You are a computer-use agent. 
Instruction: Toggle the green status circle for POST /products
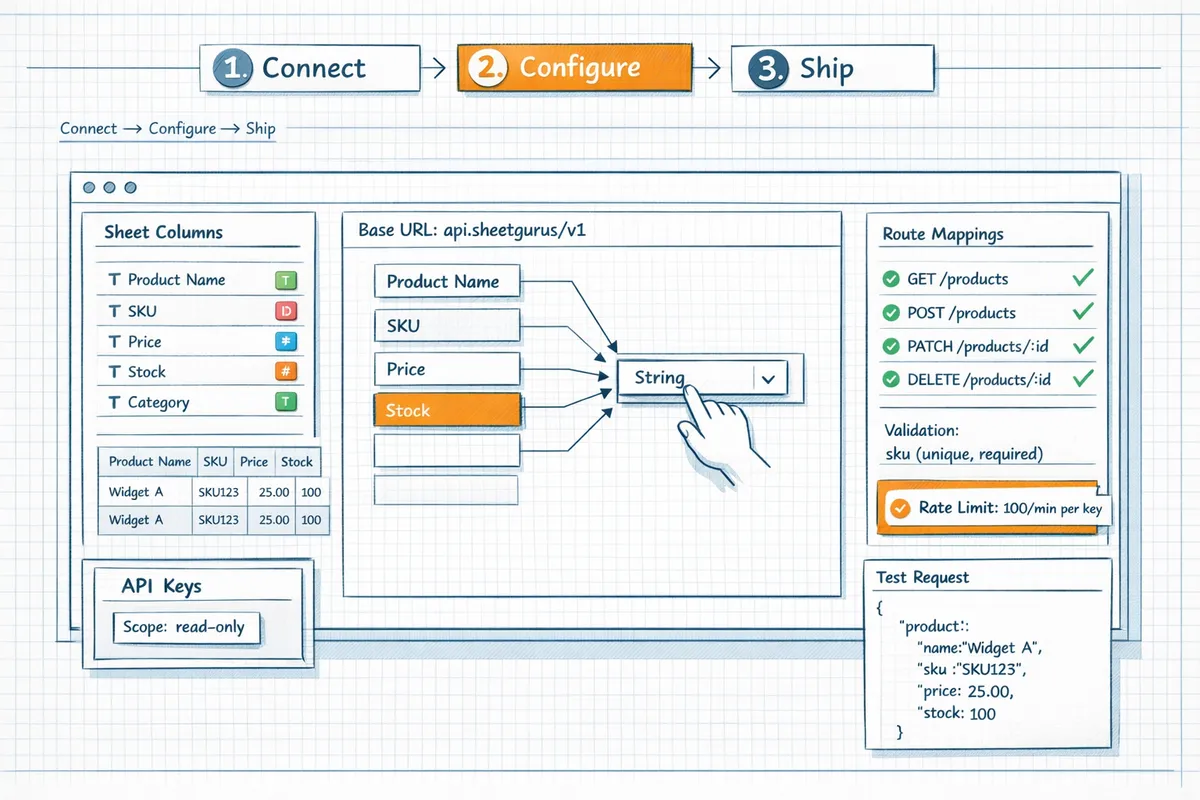pyautogui.click(x=890, y=313)
